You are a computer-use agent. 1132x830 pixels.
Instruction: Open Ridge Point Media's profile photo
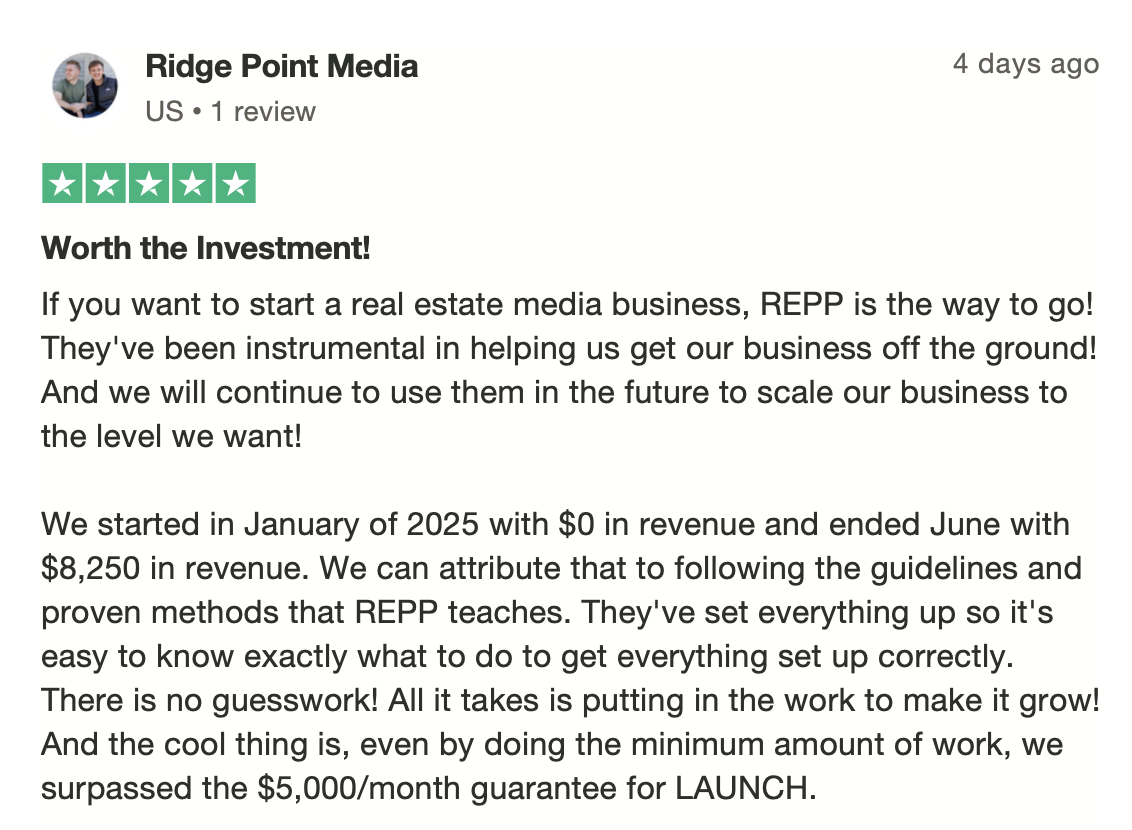point(85,85)
